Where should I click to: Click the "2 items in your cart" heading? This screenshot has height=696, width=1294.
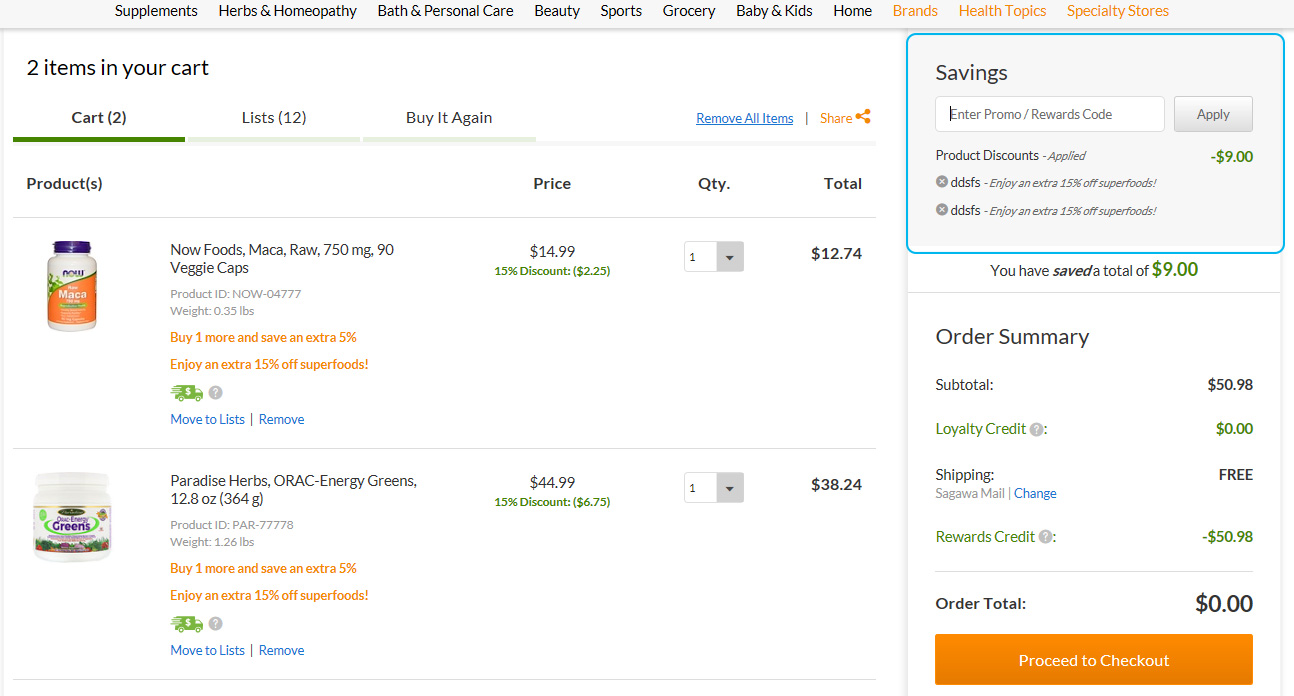click(x=118, y=68)
